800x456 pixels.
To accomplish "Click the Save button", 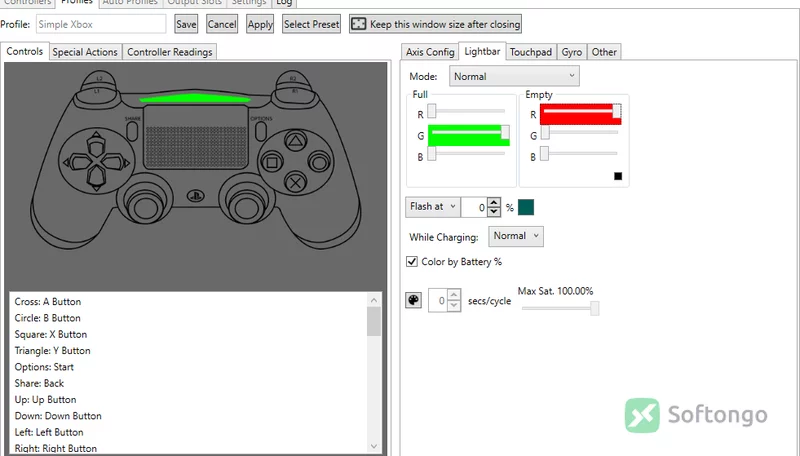I will click(186, 24).
